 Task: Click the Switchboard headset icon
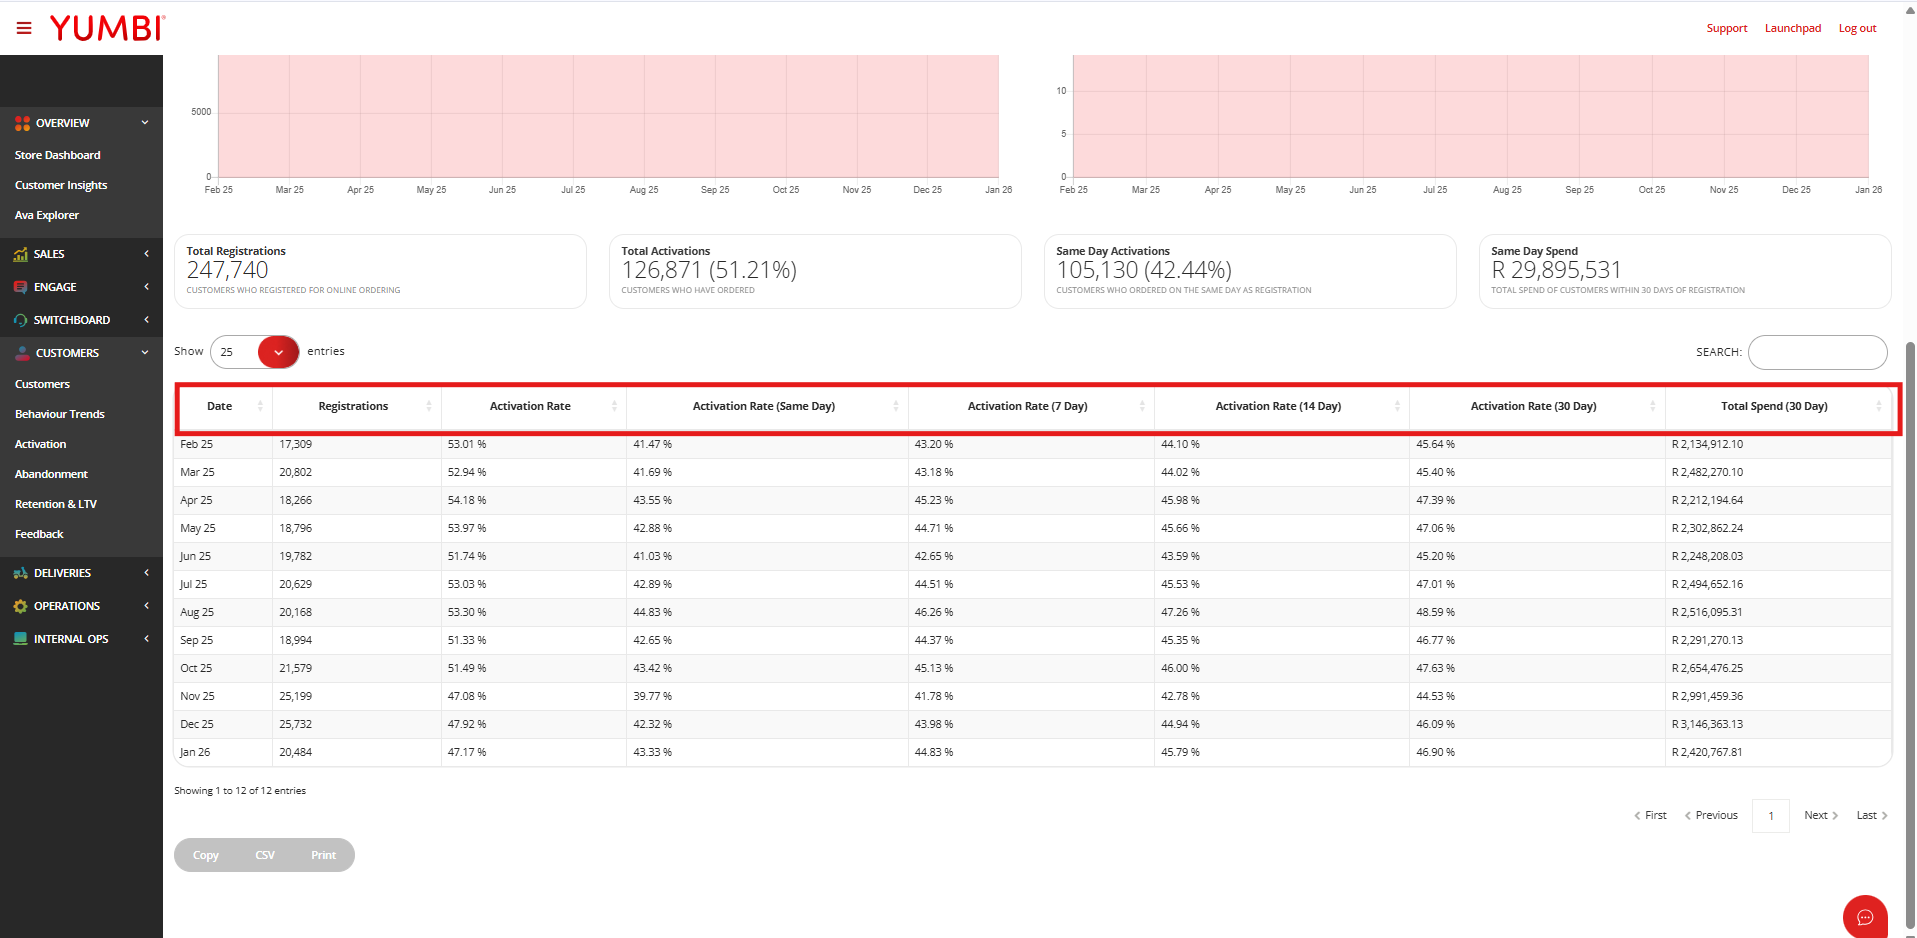point(20,320)
